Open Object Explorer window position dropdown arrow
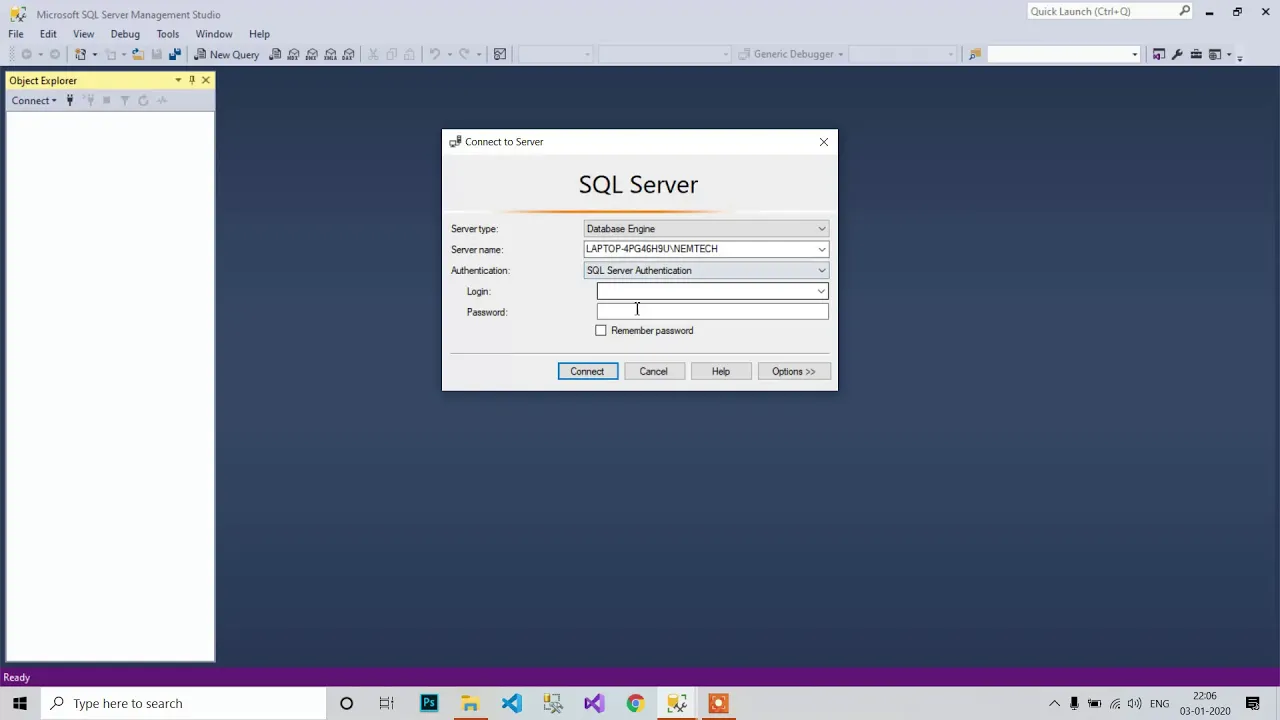The image size is (1280, 720). pyautogui.click(x=178, y=80)
